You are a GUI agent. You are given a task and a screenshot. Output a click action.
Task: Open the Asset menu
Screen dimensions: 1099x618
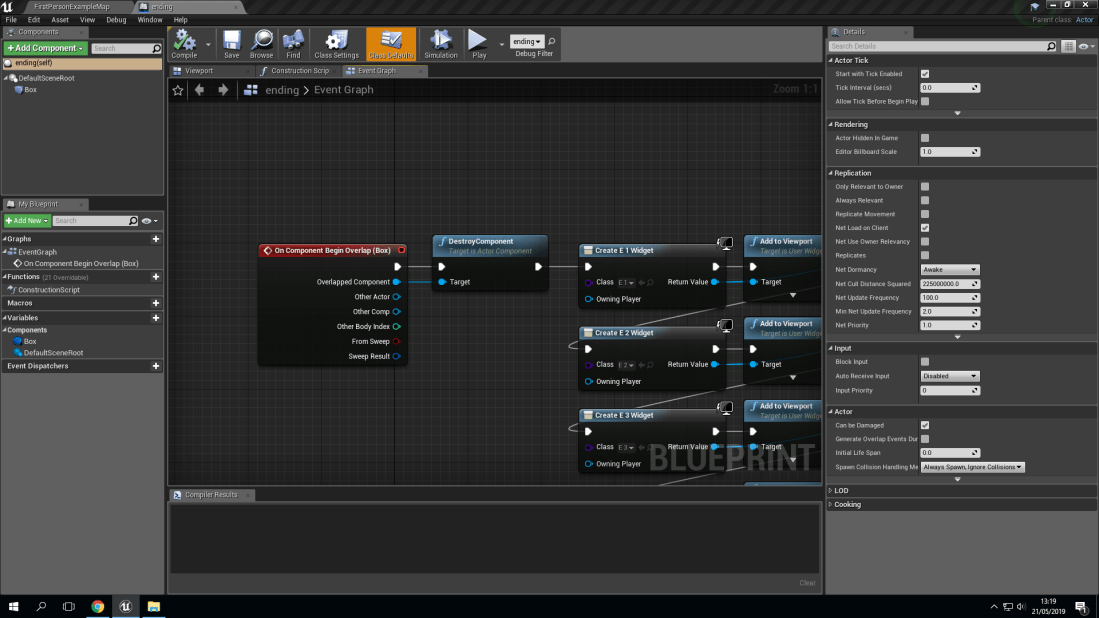point(60,19)
